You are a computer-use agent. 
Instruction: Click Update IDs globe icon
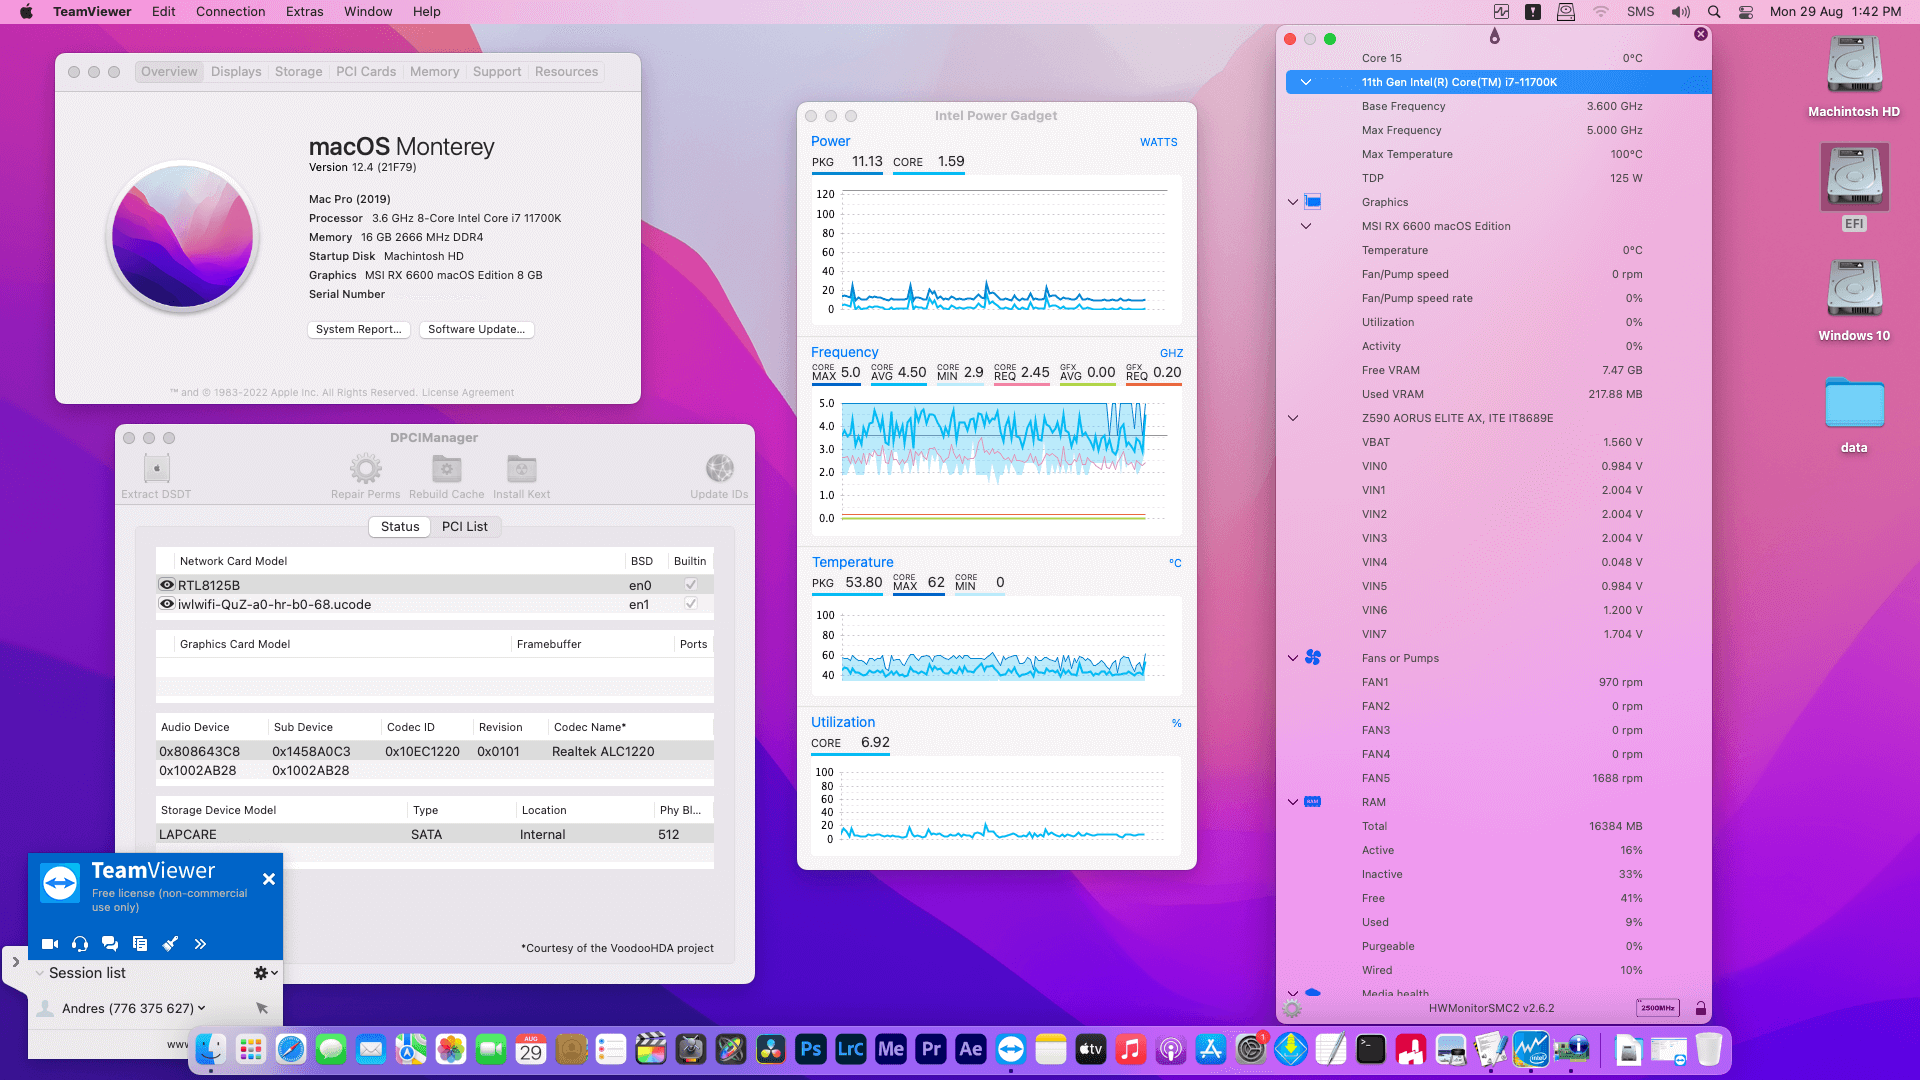point(719,469)
